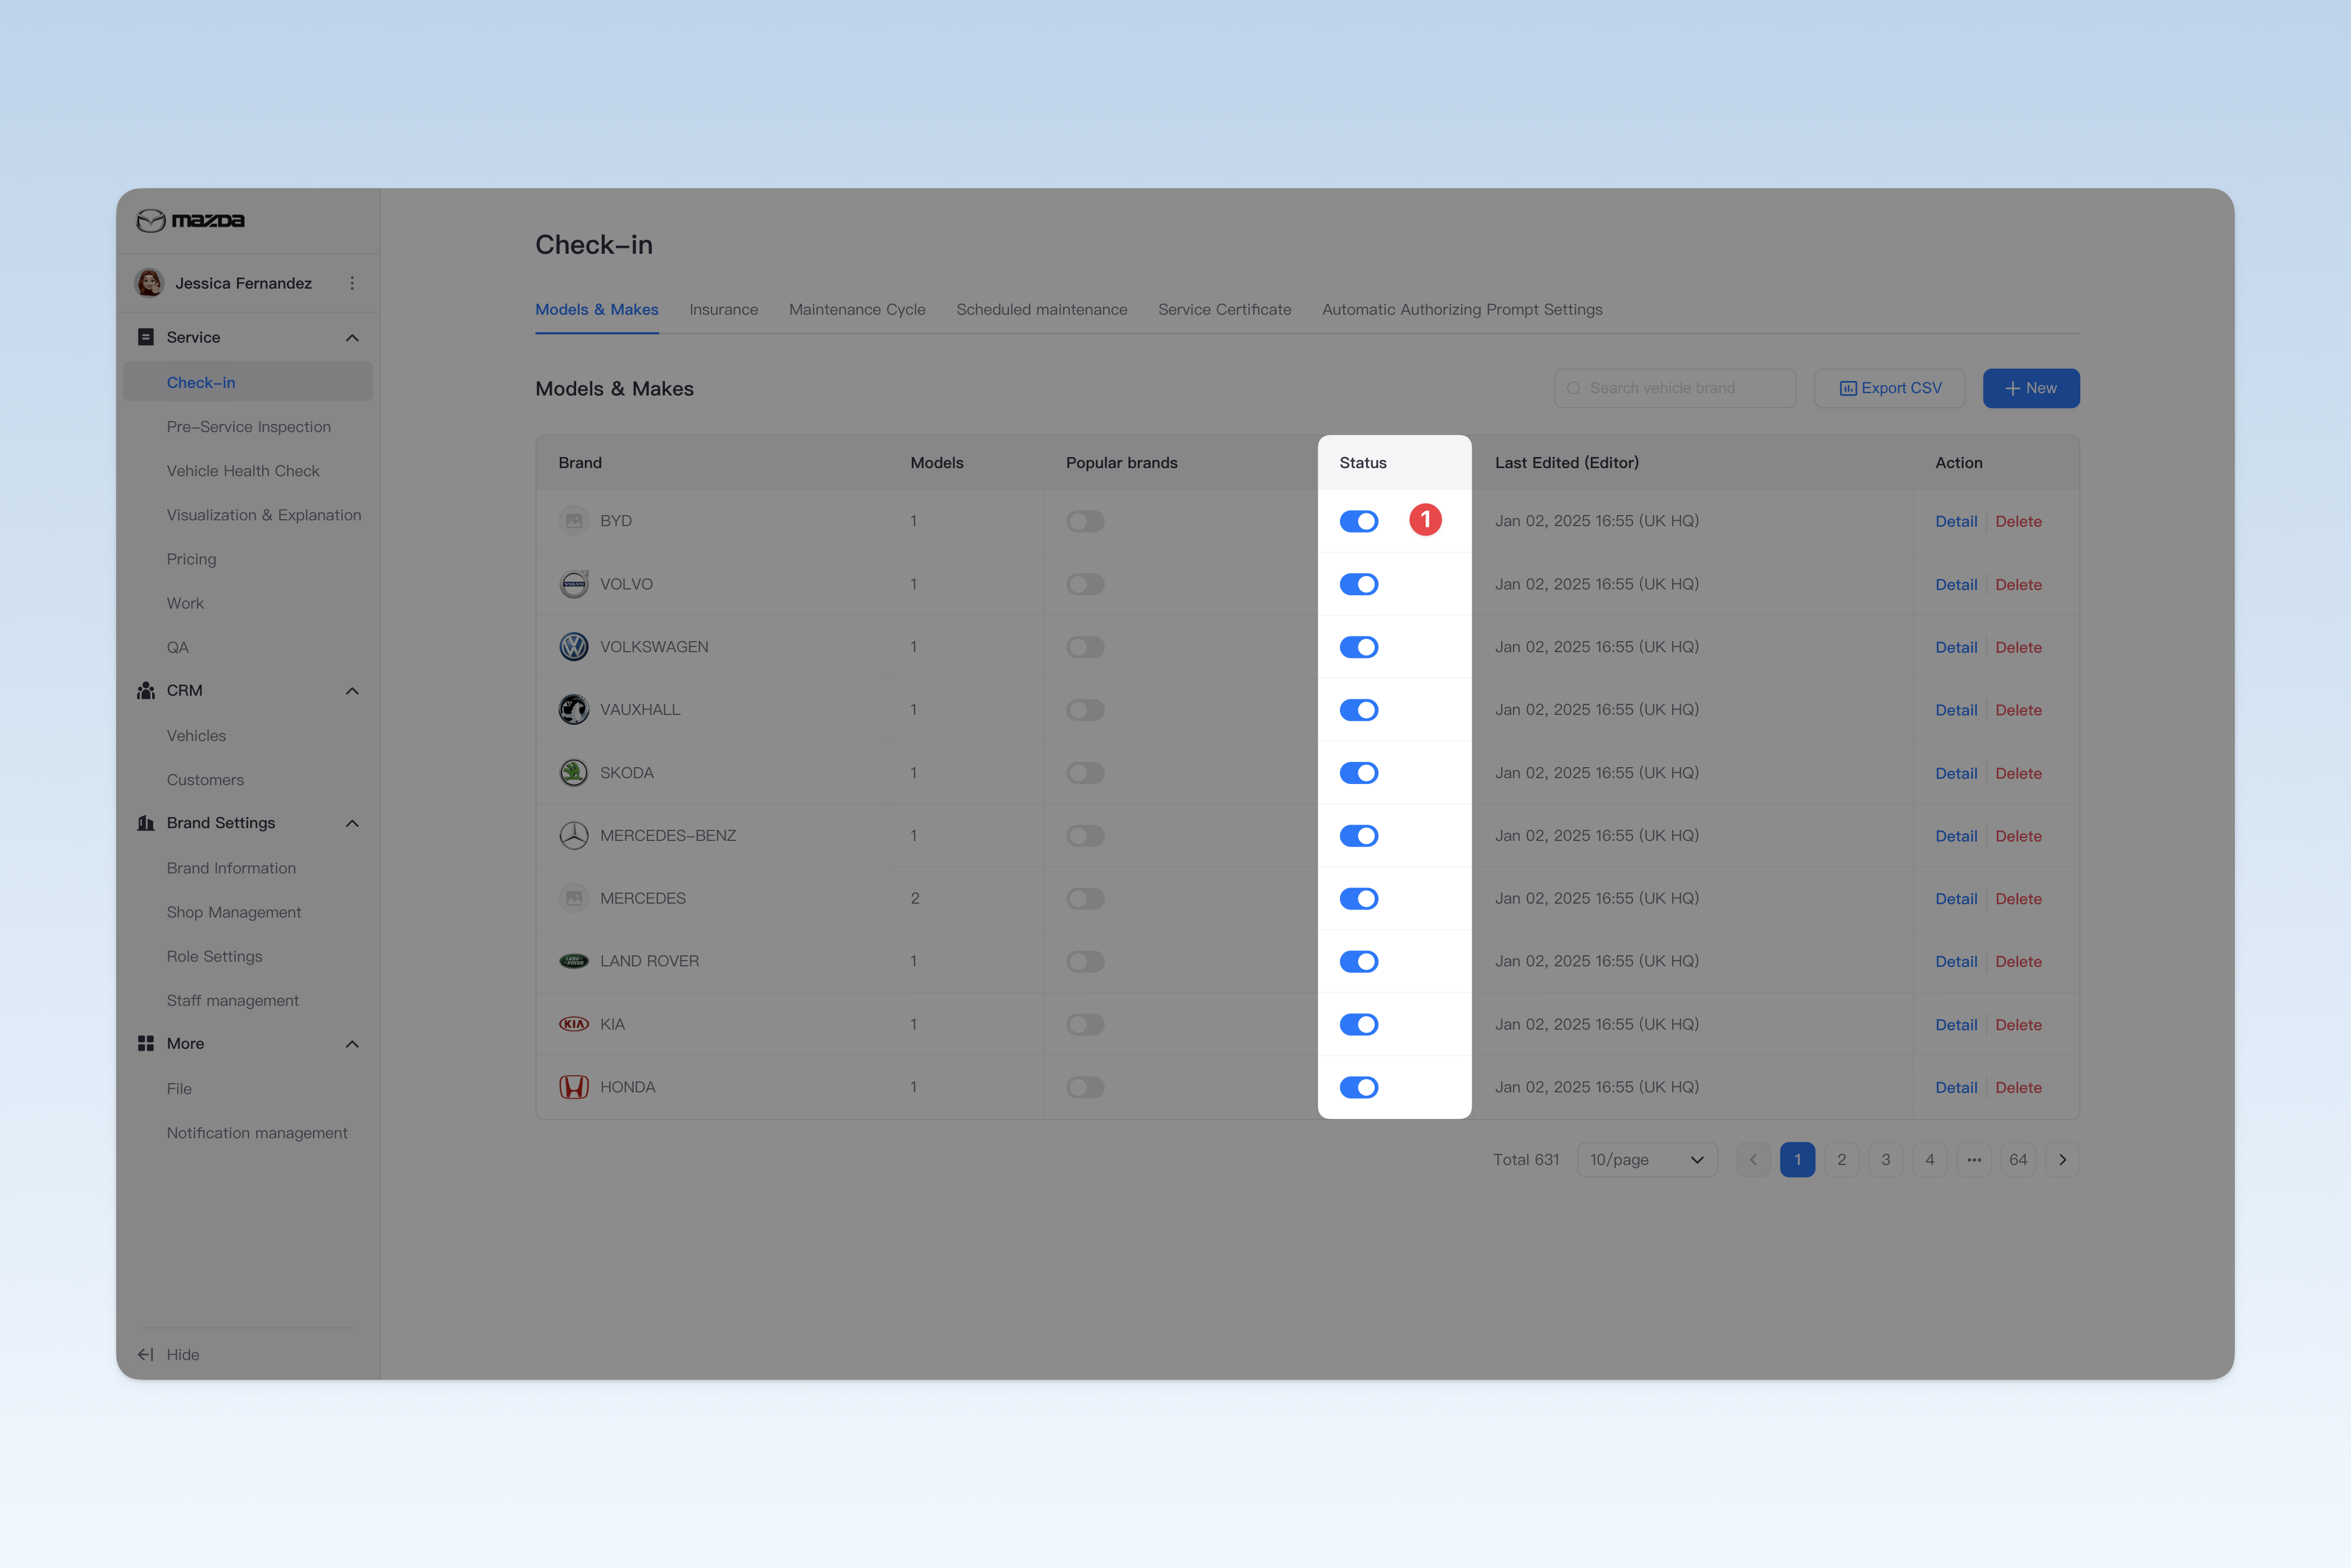Click the Mercedes-Benz star logo
The image size is (2351, 1568).
click(574, 836)
